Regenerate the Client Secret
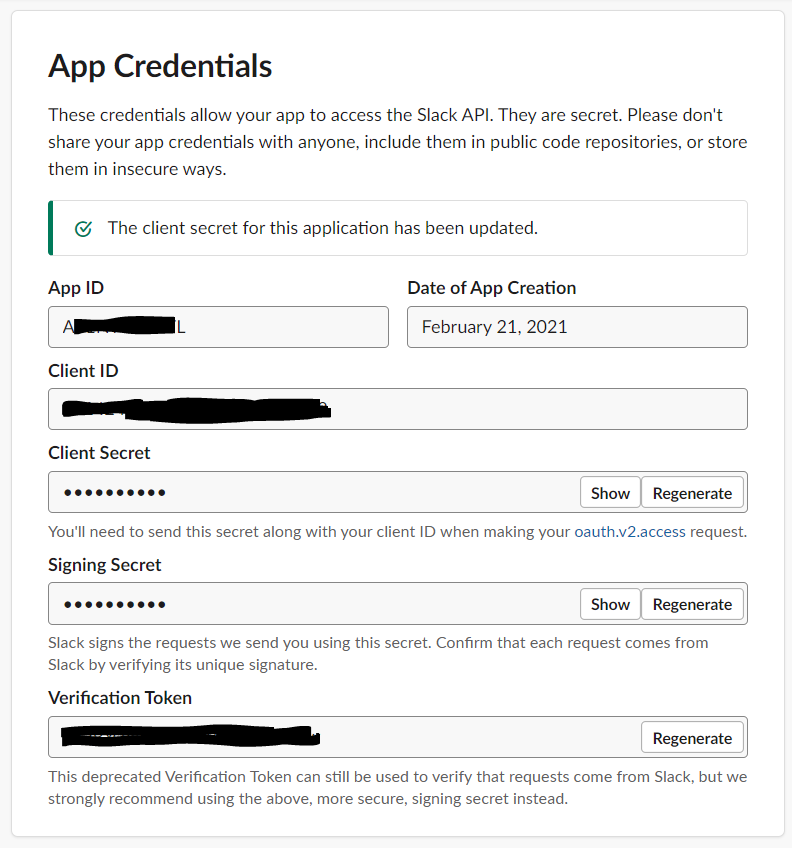792x848 pixels. click(x=692, y=493)
